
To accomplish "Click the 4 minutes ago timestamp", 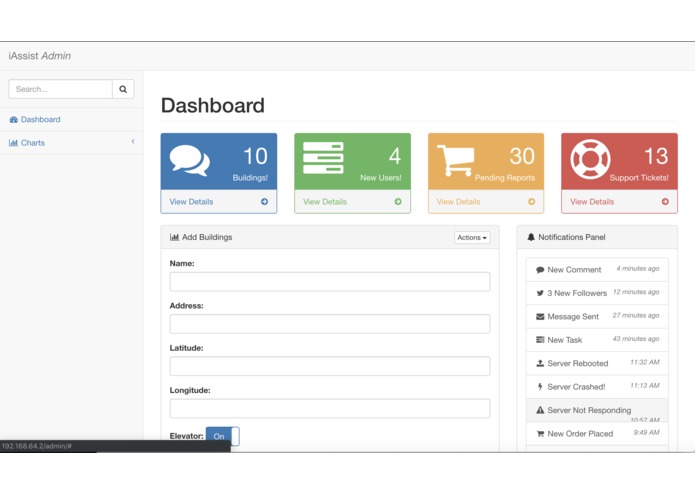I will (638, 268).
